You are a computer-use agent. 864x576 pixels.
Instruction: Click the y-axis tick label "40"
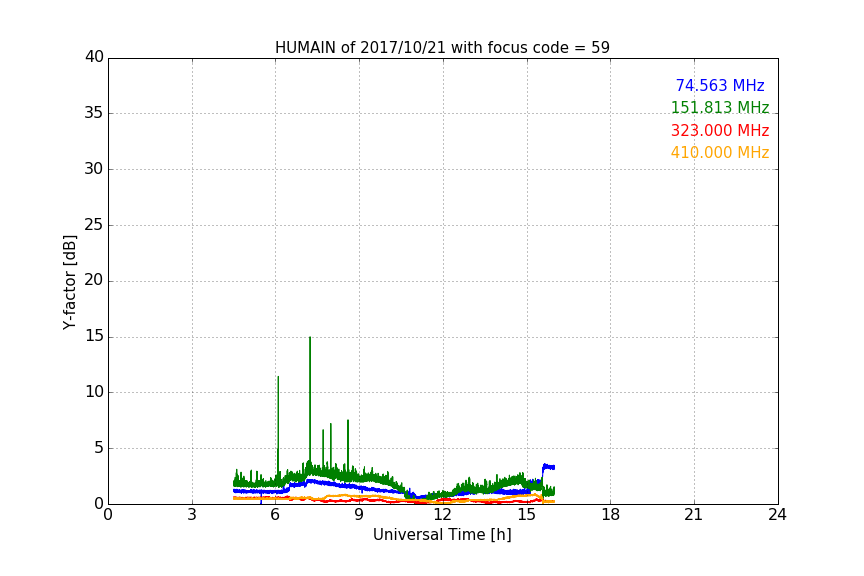[x=94, y=57]
